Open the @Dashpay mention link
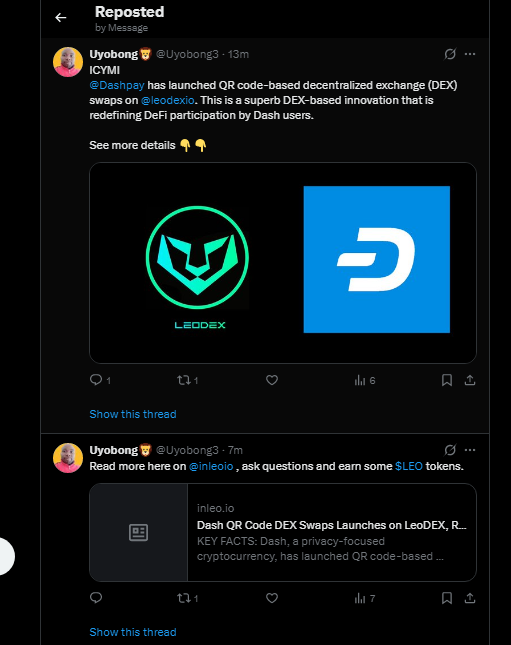511x645 pixels. coord(117,85)
